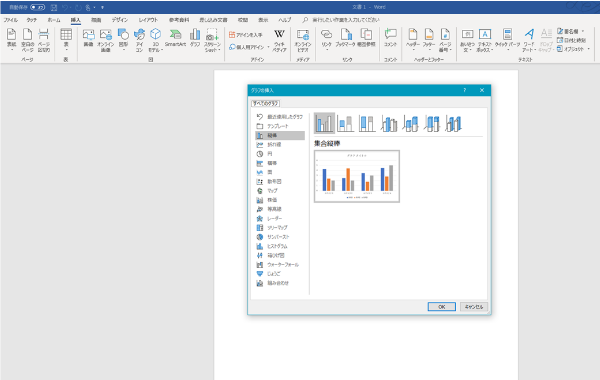Choose ウォーターフォール in the chart type list
Image resolution: width=600 pixels, height=380 pixels.
tap(280, 264)
